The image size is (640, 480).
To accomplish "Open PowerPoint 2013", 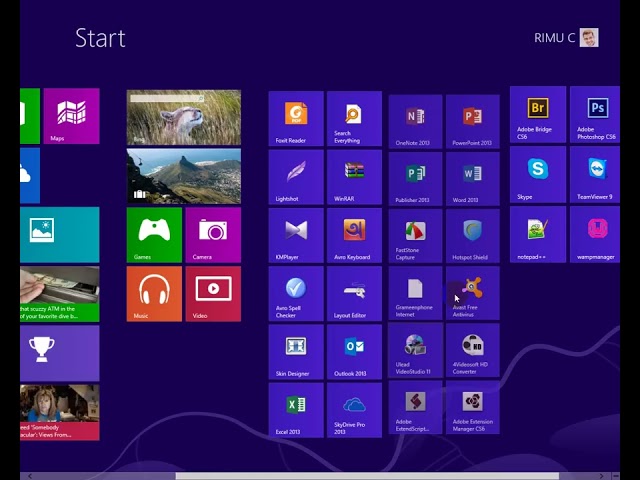I will [x=473, y=122].
